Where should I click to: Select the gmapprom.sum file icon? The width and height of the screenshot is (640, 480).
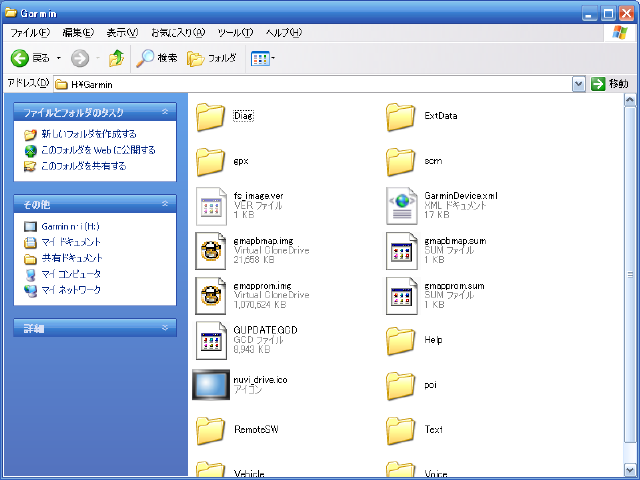point(402,296)
